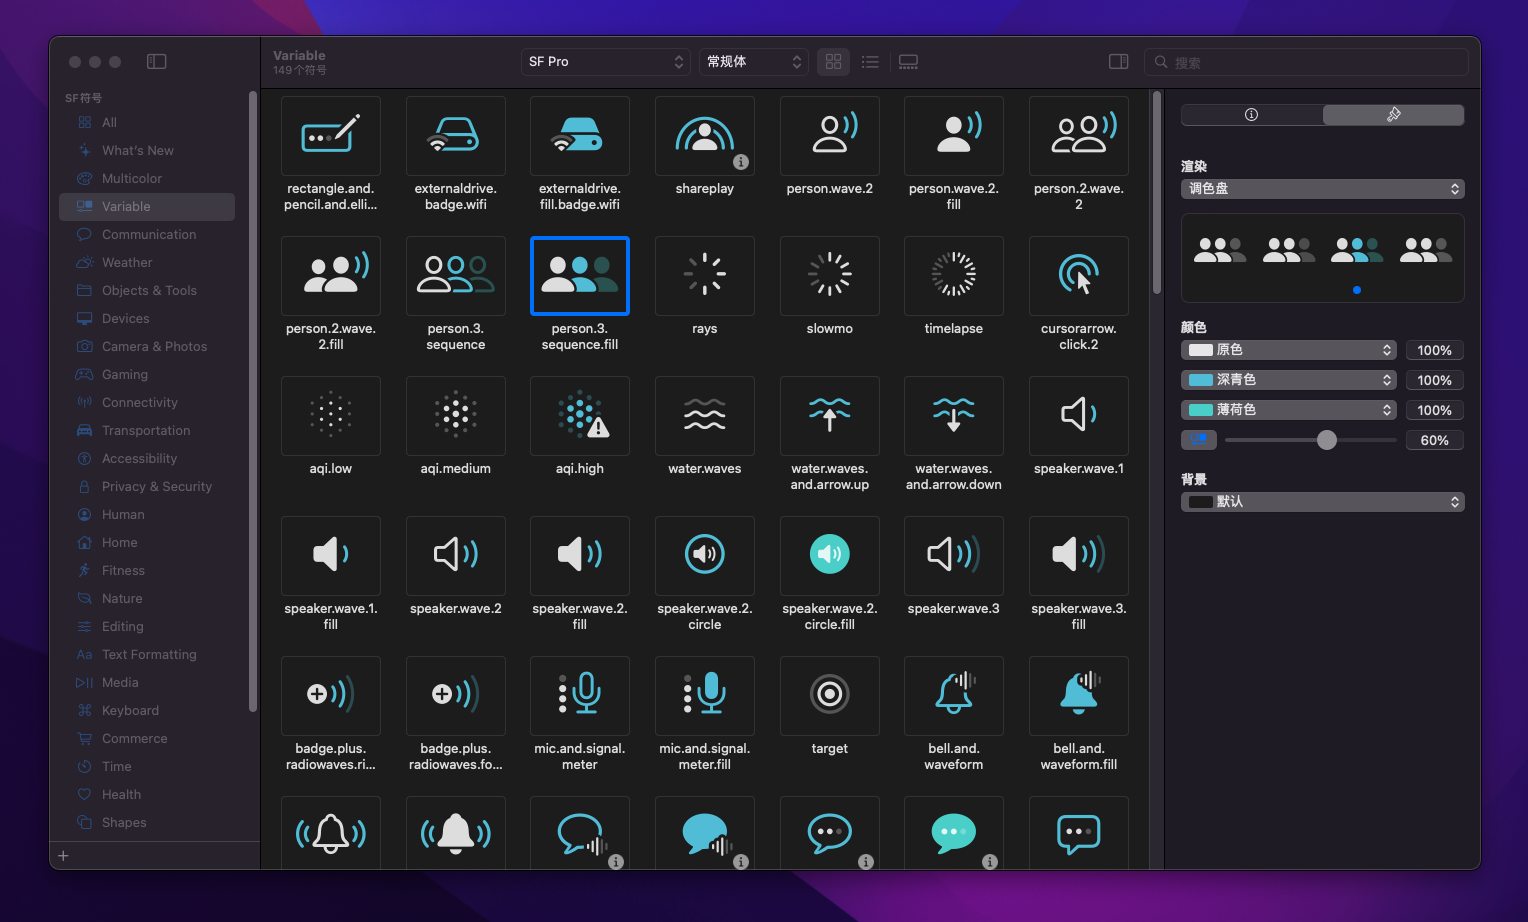1528x922 pixels.
Task: Select the rays symbol
Action: pos(704,276)
